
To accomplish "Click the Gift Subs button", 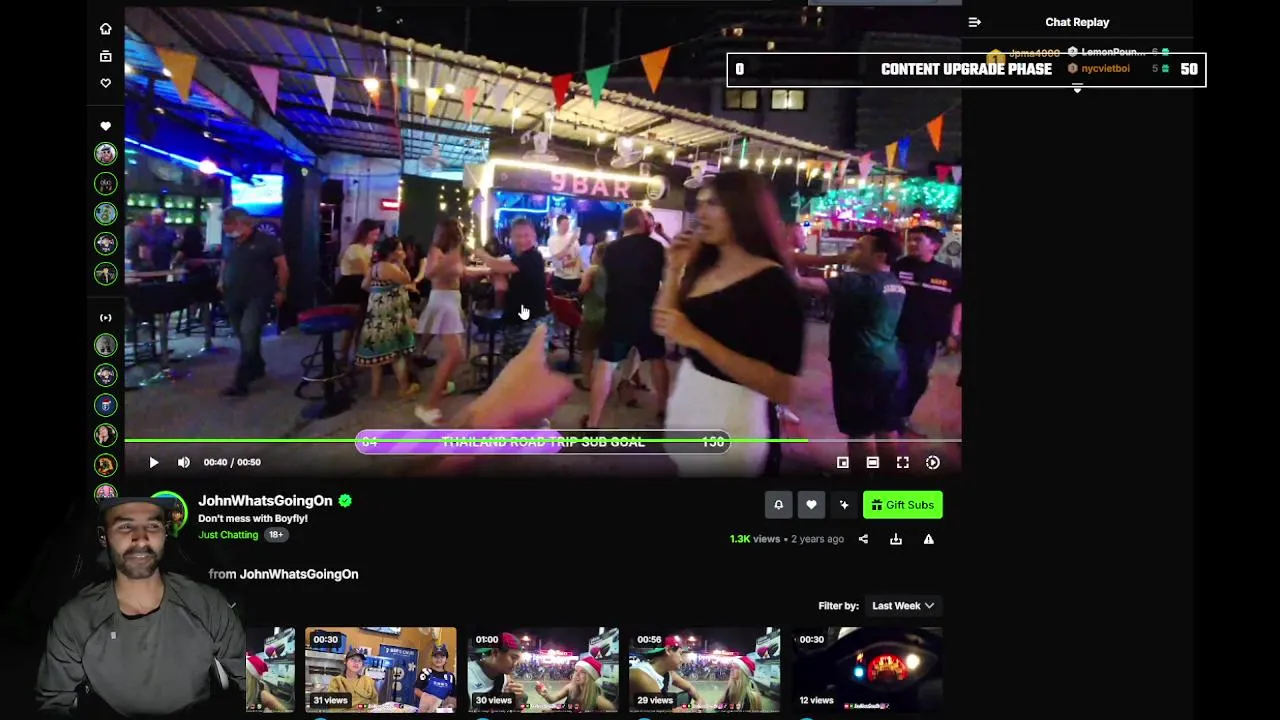I will click(x=902, y=505).
